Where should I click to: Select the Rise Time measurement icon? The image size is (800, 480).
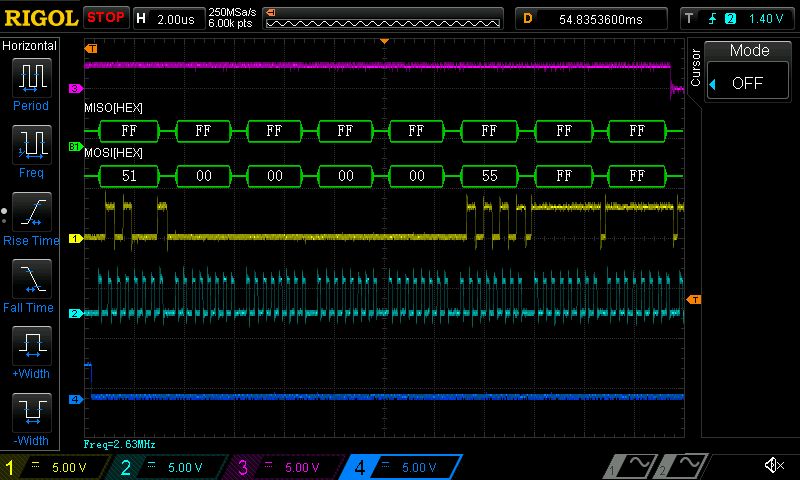32,212
